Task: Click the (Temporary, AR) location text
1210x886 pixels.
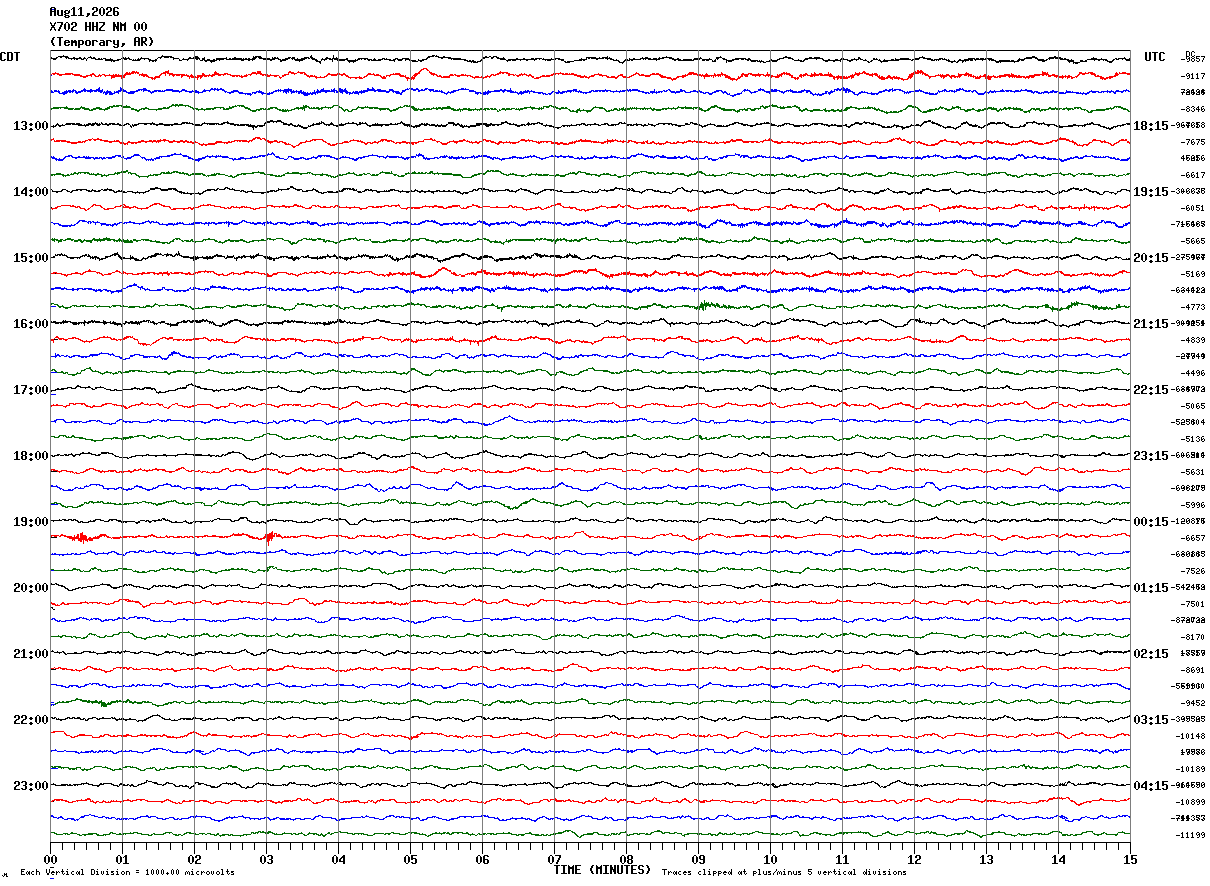Action: (102, 42)
